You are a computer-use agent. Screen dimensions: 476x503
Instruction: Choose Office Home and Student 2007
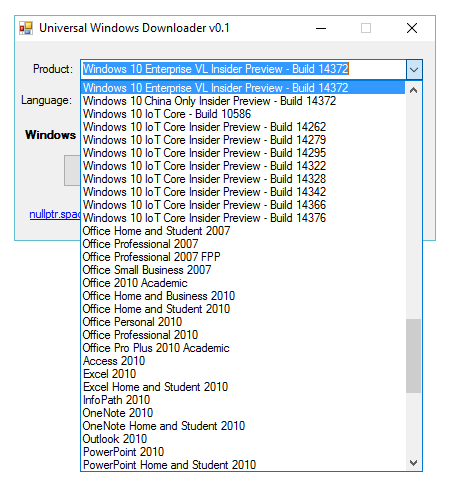243,231
